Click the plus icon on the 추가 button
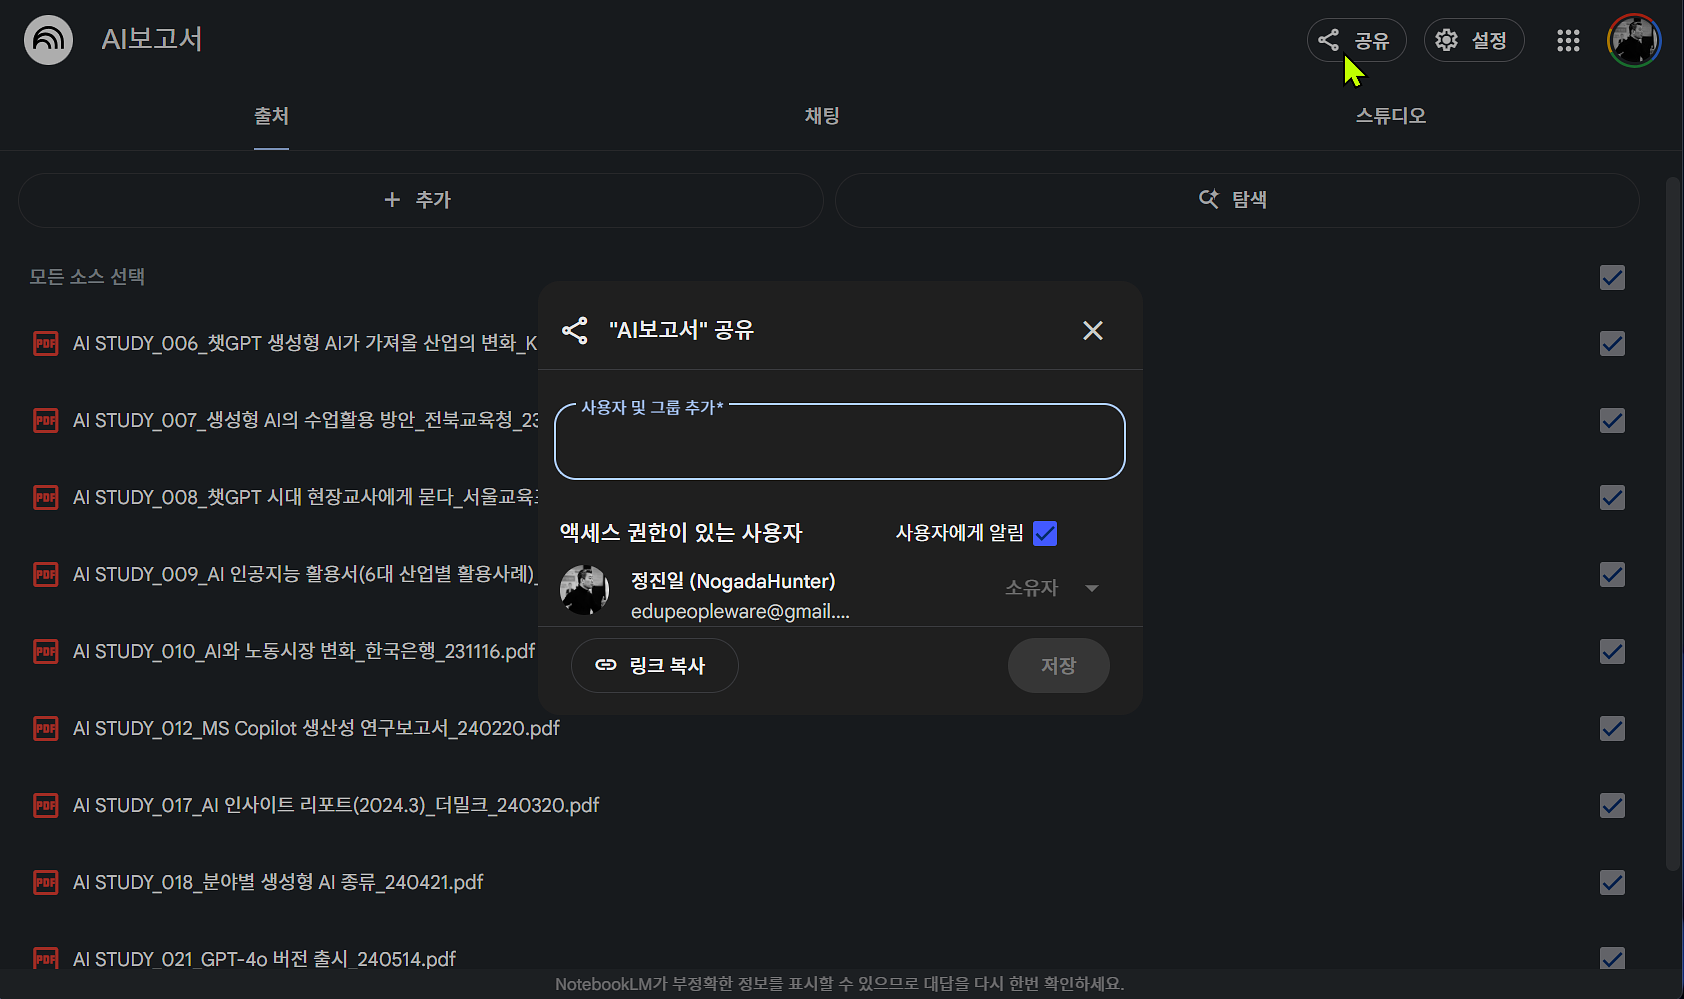This screenshot has height=999, width=1684. click(392, 199)
